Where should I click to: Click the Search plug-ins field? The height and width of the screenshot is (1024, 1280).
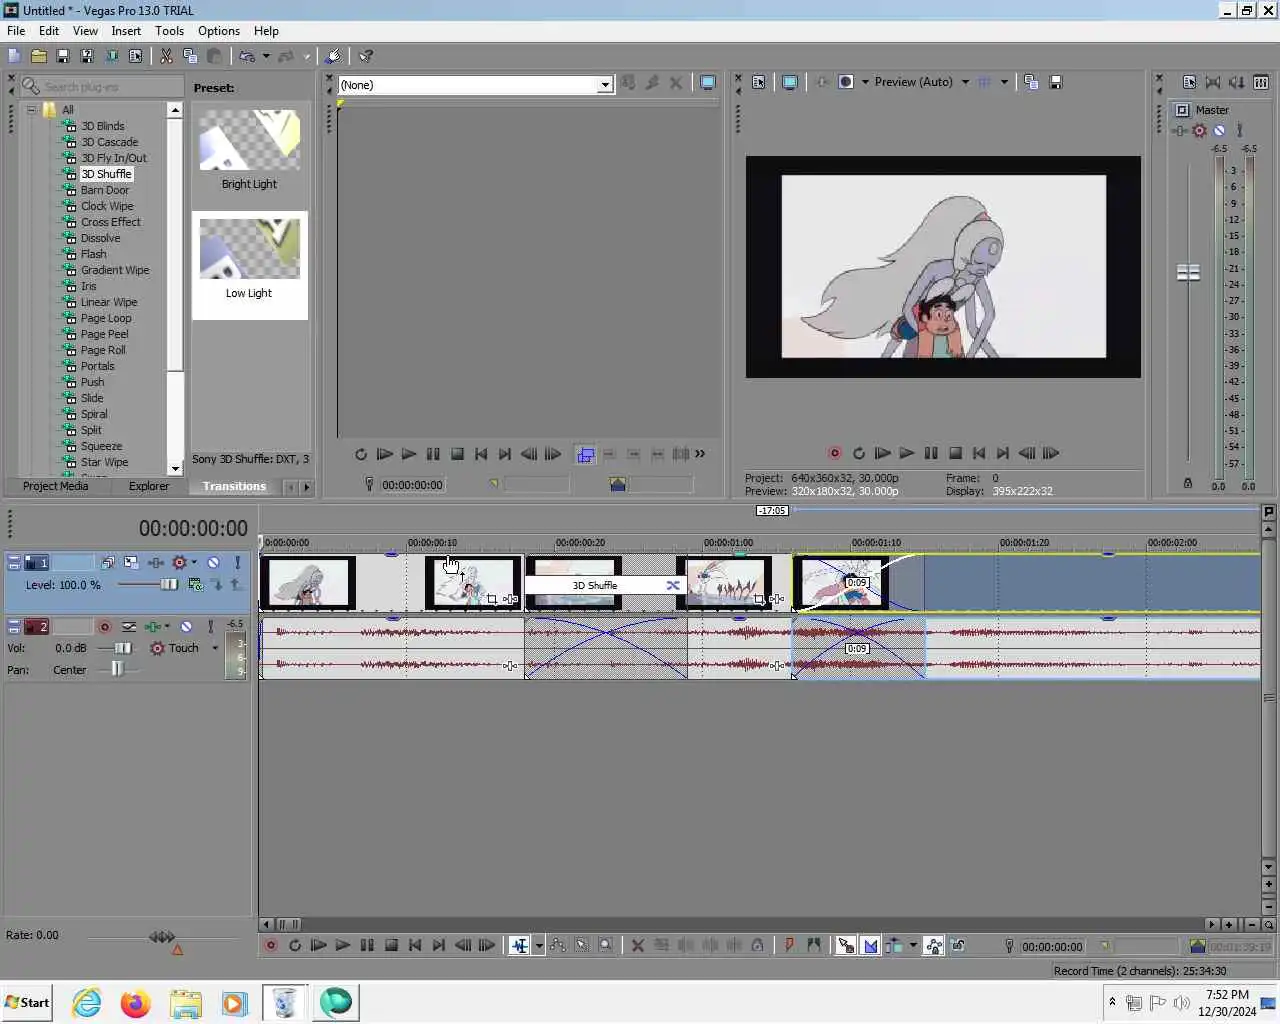click(x=102, y=87)
